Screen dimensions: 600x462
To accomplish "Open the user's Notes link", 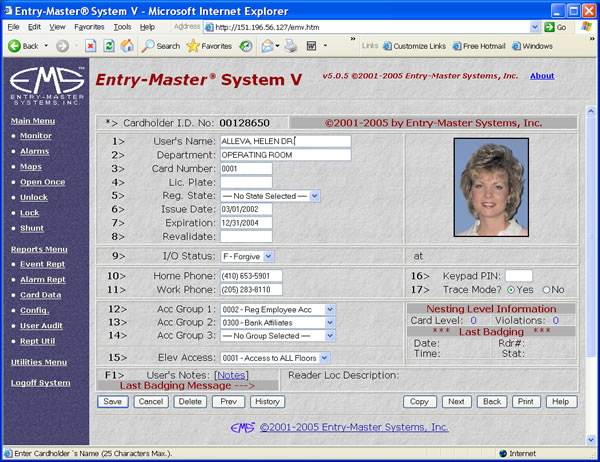I will click(x=231, y=375).
